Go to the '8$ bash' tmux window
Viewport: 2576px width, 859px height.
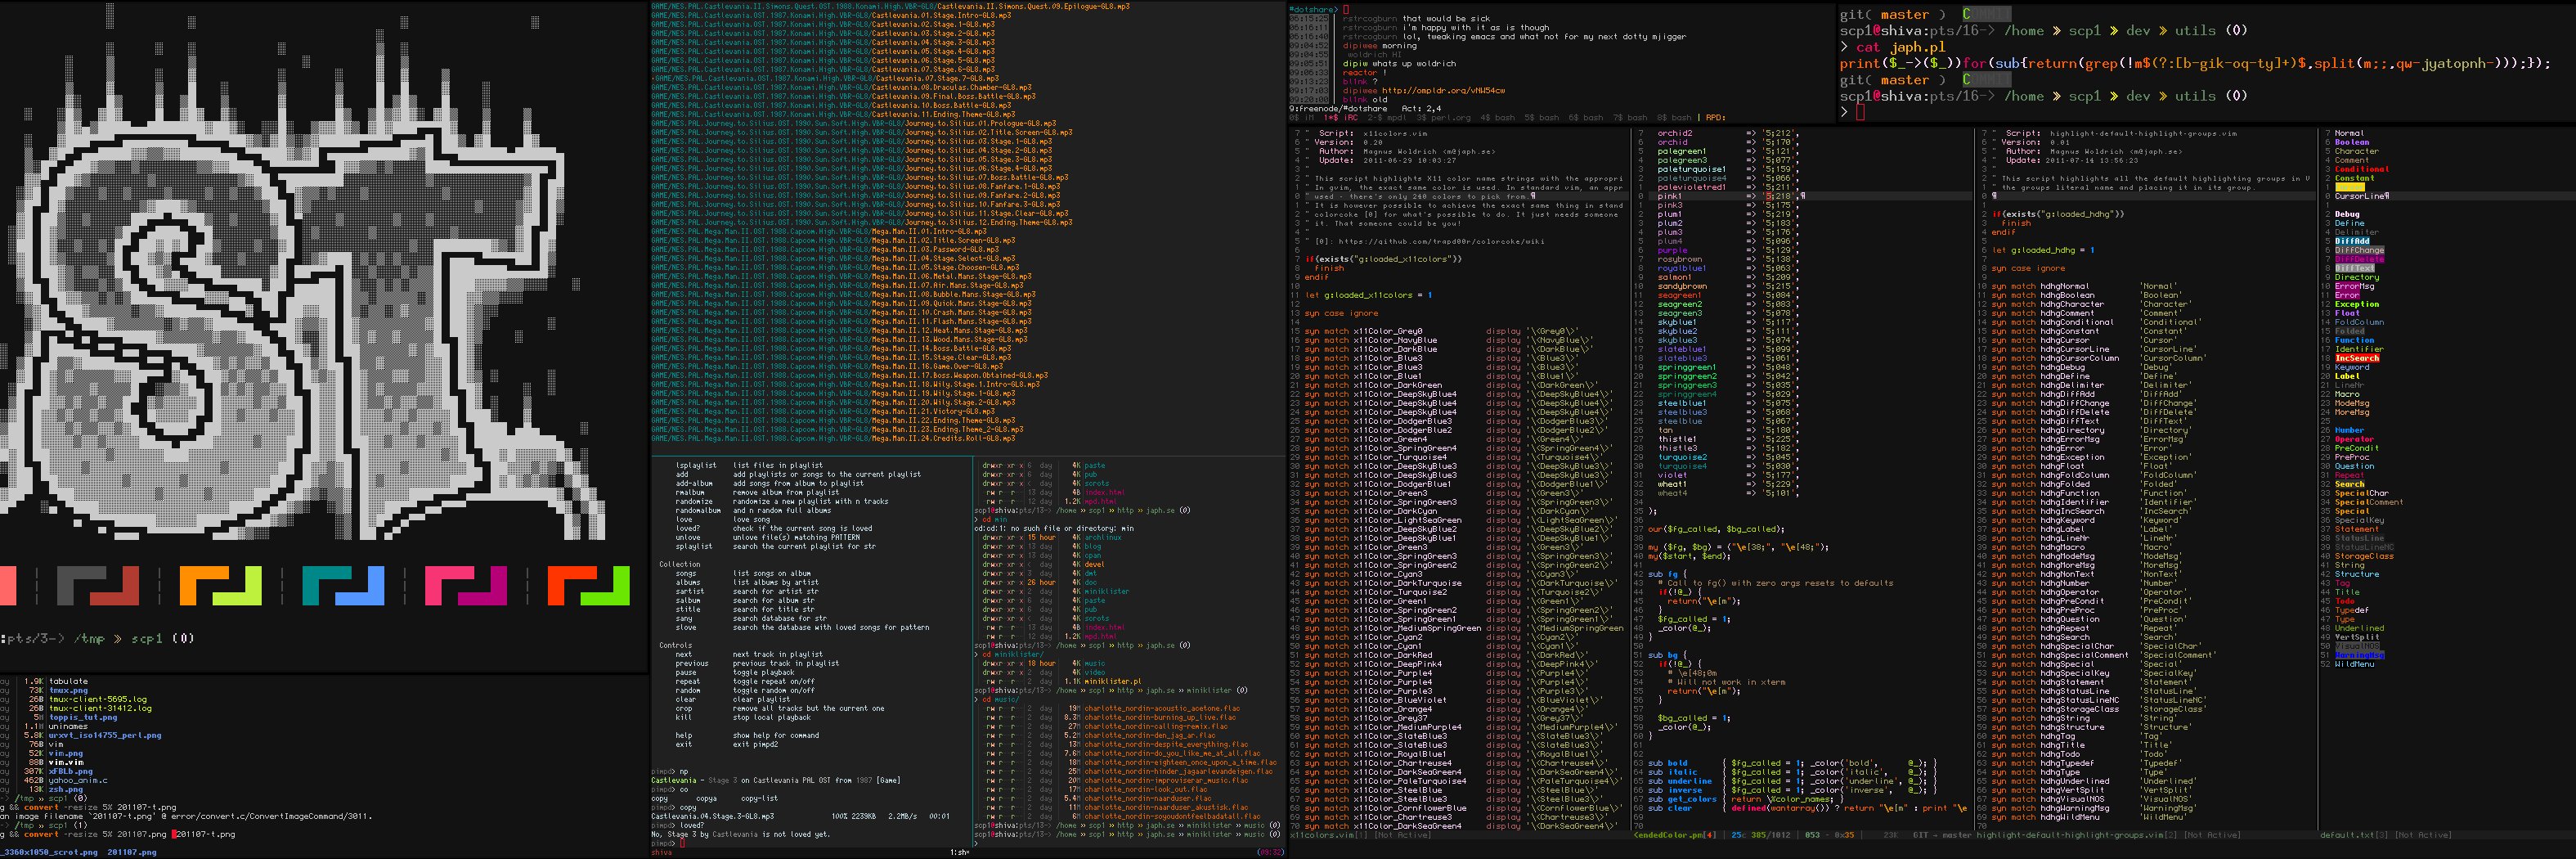click(1675, 117)
